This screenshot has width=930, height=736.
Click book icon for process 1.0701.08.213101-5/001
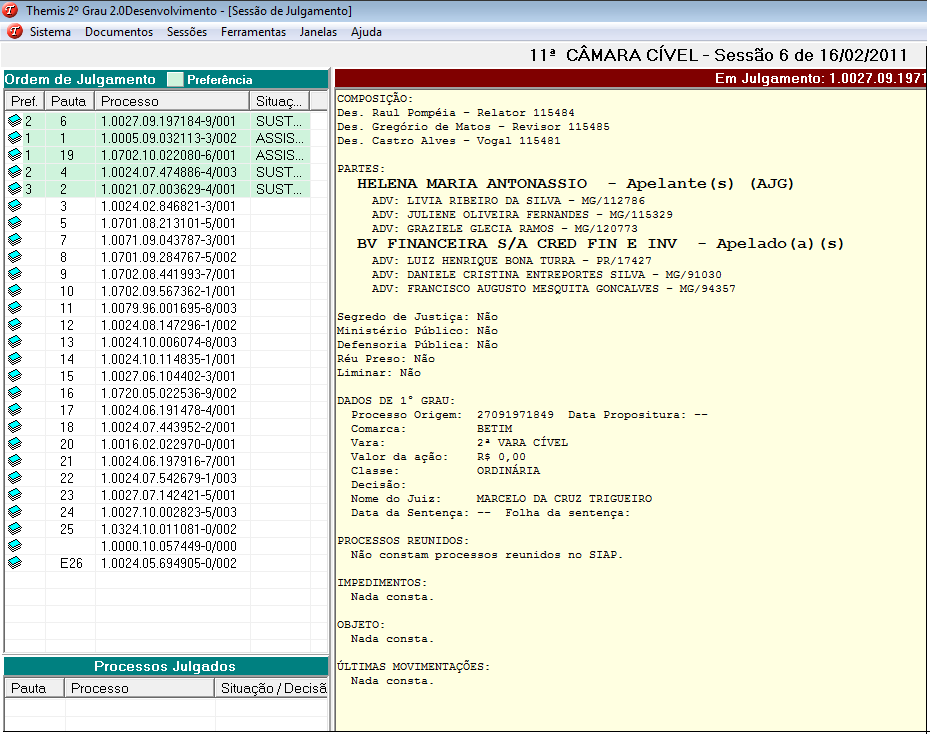15,223
